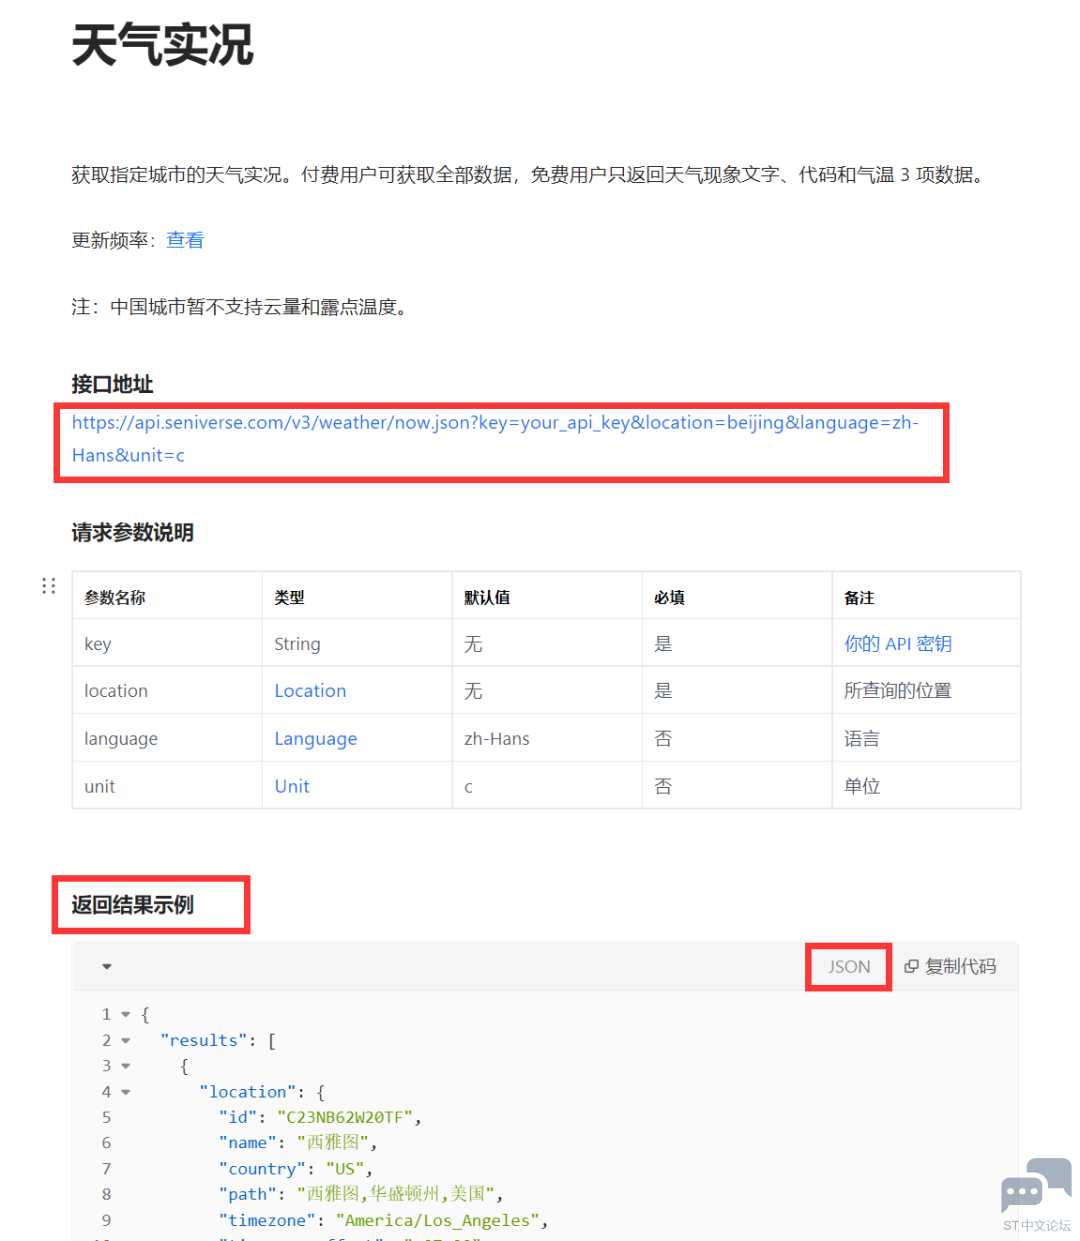Screen dimensions: 1080x1241
Task: Open the 查看 update frequency link
Action: (x=185, y=240)
